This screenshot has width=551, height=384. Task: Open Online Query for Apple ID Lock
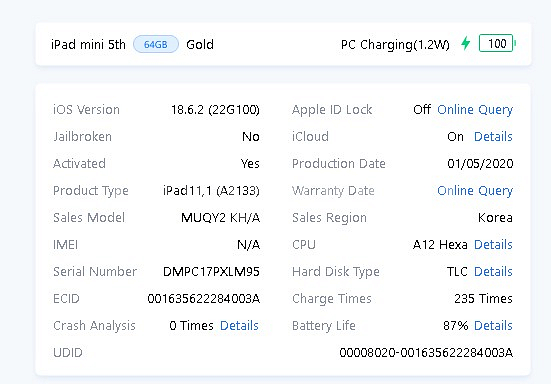click(475, 110)
